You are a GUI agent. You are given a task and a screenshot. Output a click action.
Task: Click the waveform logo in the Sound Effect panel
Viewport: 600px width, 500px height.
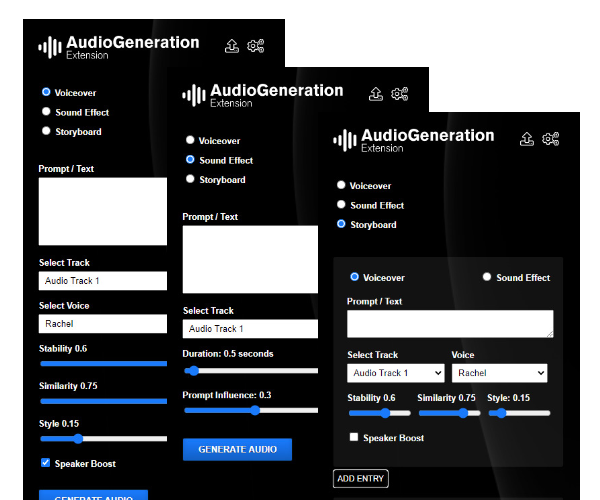tap(194, 95)
